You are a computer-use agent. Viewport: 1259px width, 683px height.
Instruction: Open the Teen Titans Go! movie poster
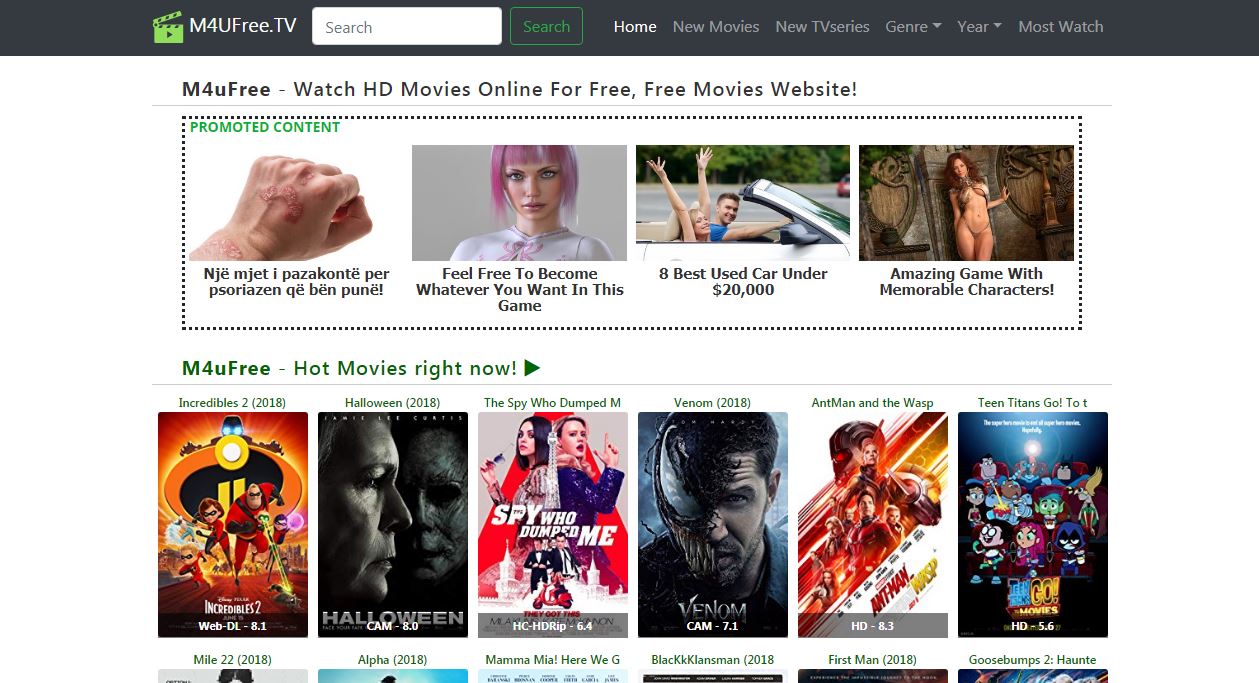(x=1033, y=525)
